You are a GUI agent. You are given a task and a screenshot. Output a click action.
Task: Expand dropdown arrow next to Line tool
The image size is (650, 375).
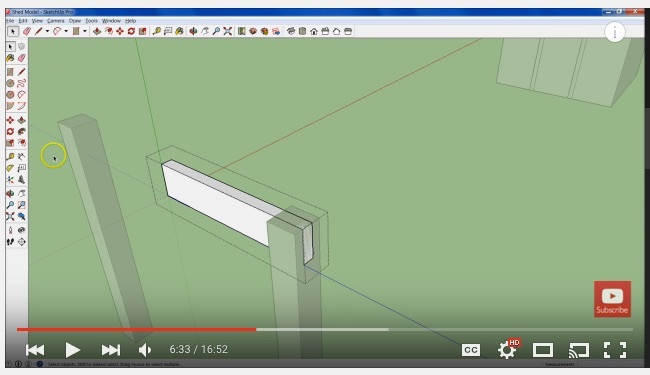(x=47, y=31)
